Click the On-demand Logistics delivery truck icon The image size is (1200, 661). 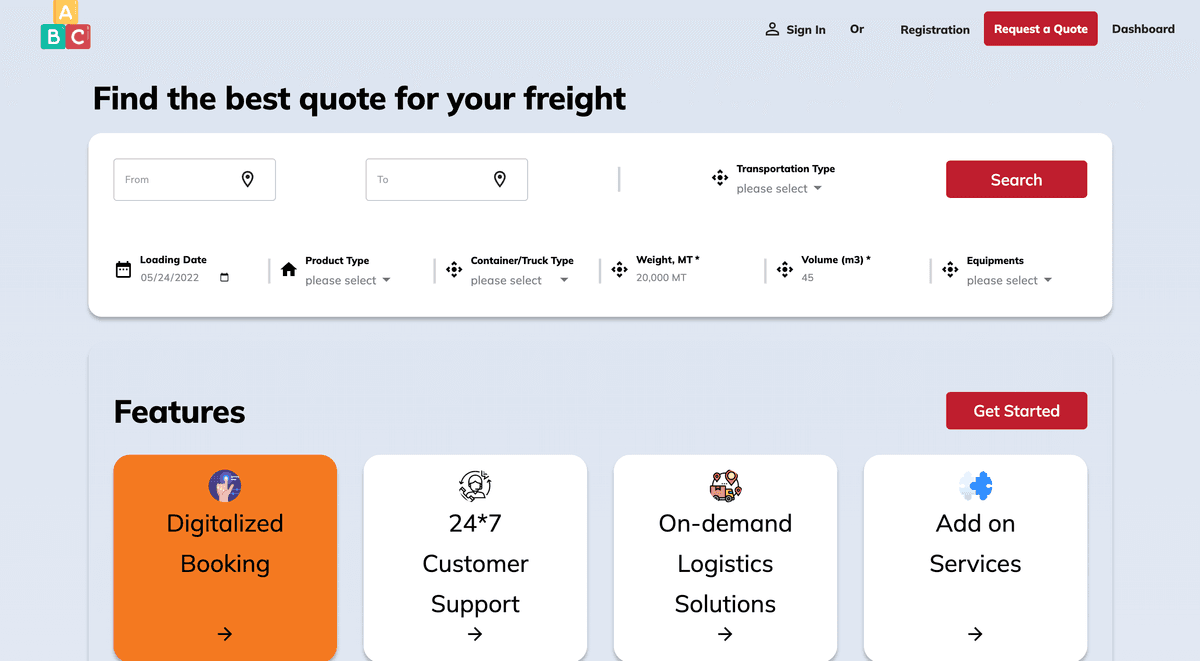pyautogui.click(x=725, y=486)
